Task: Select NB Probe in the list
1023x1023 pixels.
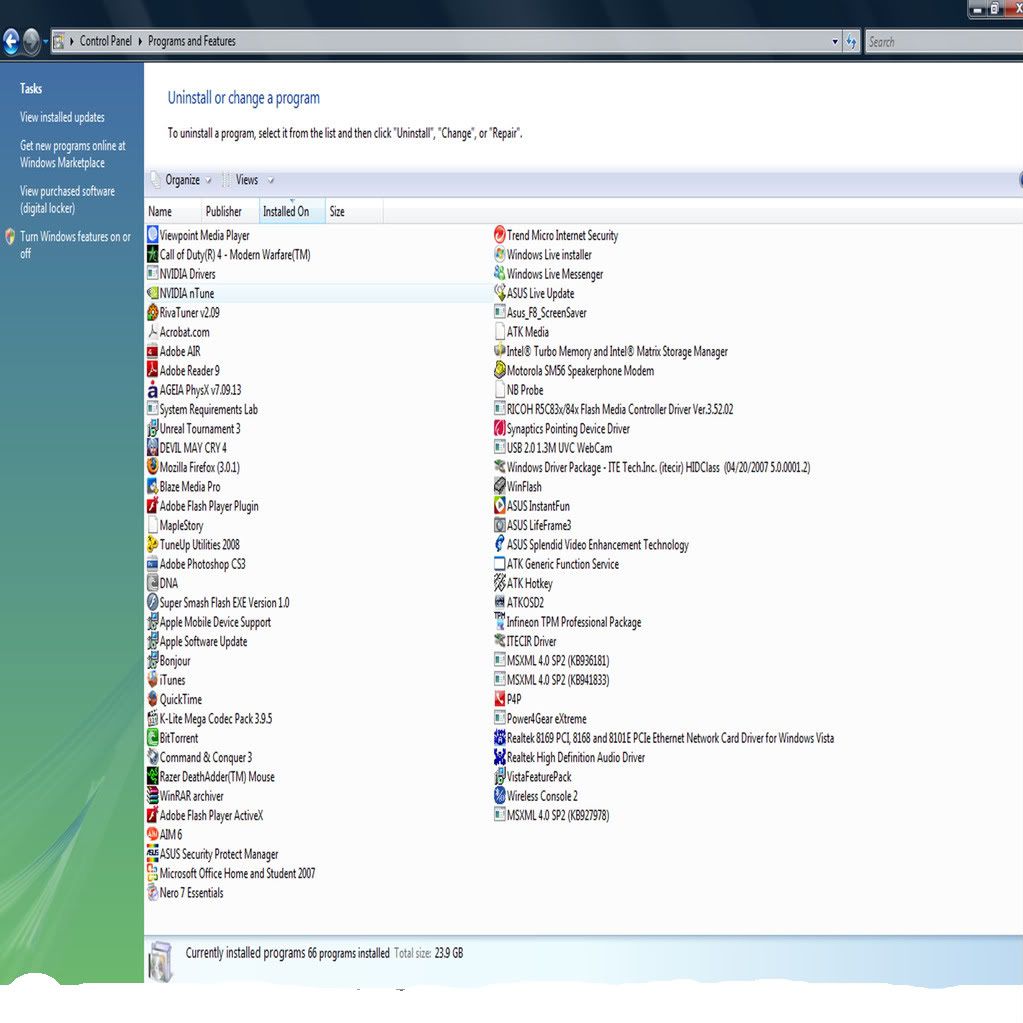Action: click(525, 390)
